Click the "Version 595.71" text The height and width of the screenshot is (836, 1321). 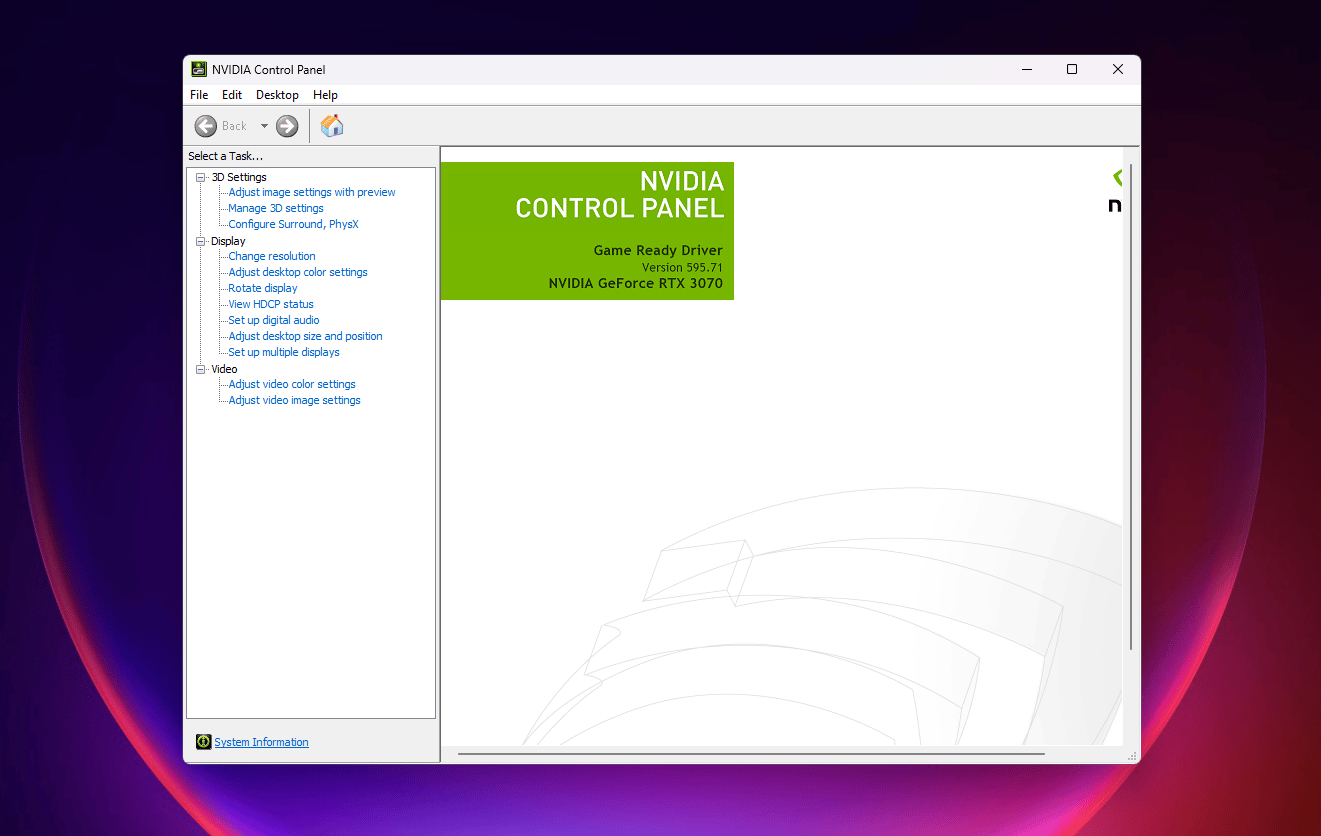click(682, 268)
